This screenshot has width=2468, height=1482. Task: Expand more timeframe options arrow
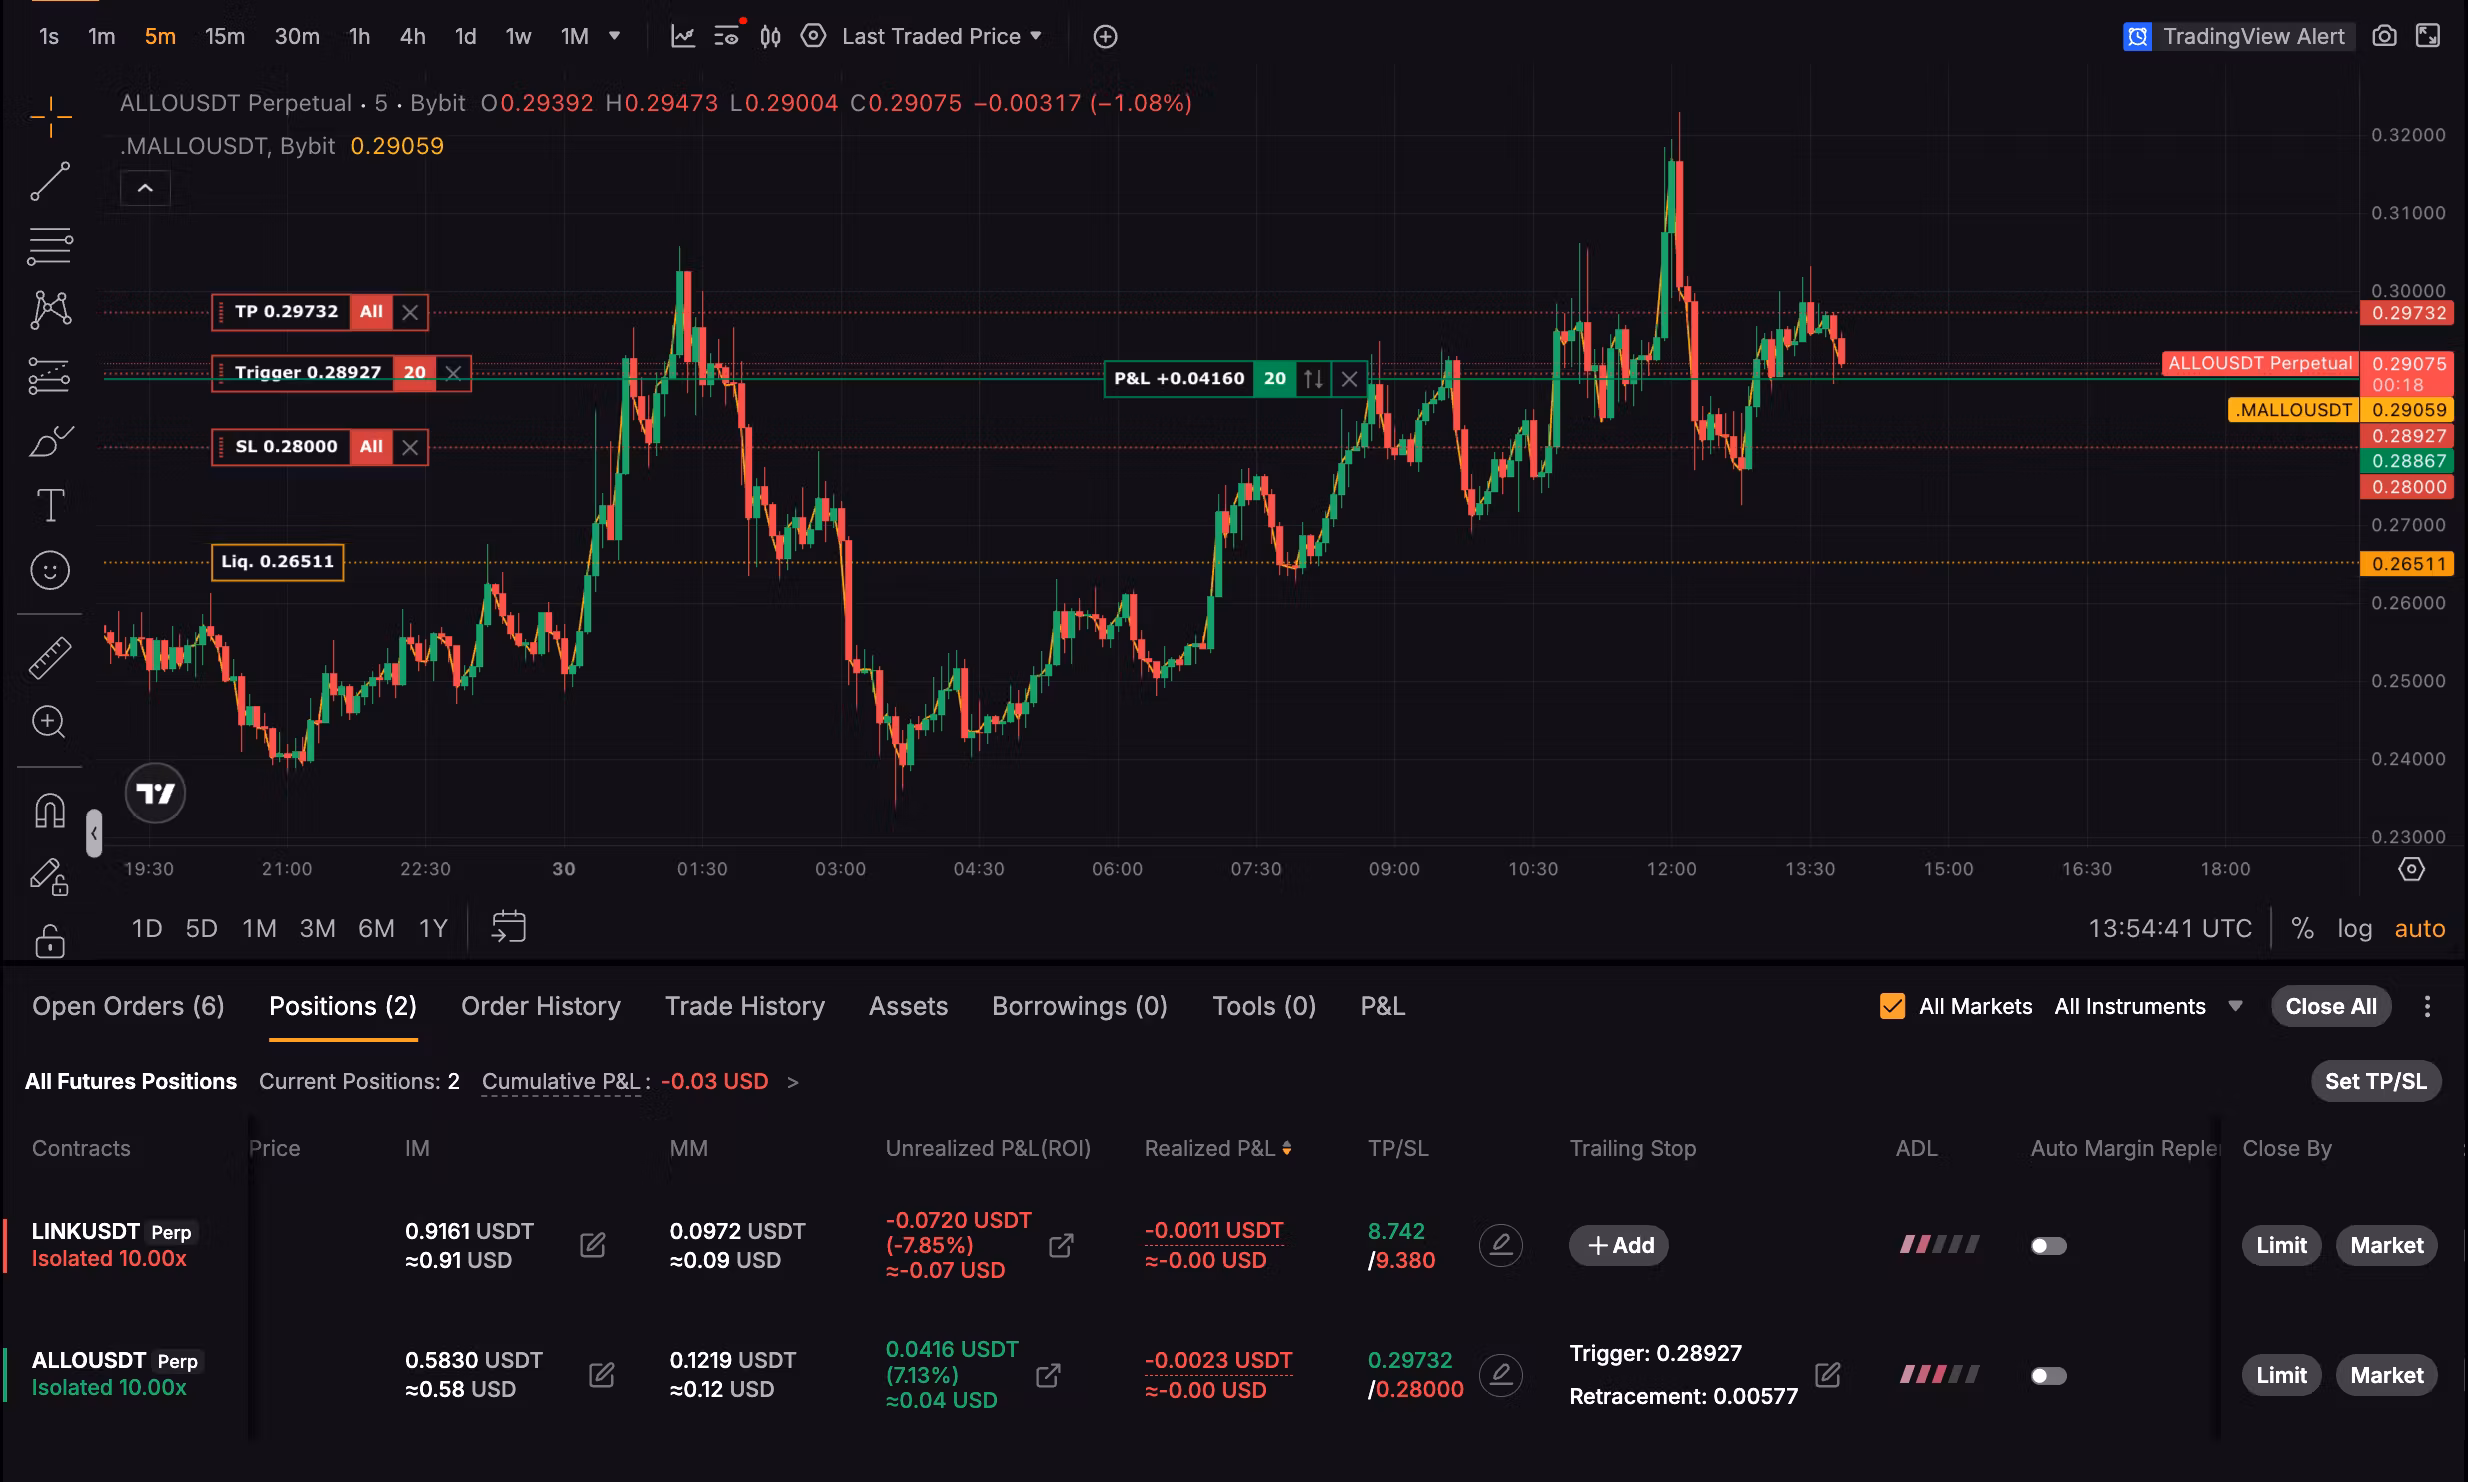click(615, 36)
